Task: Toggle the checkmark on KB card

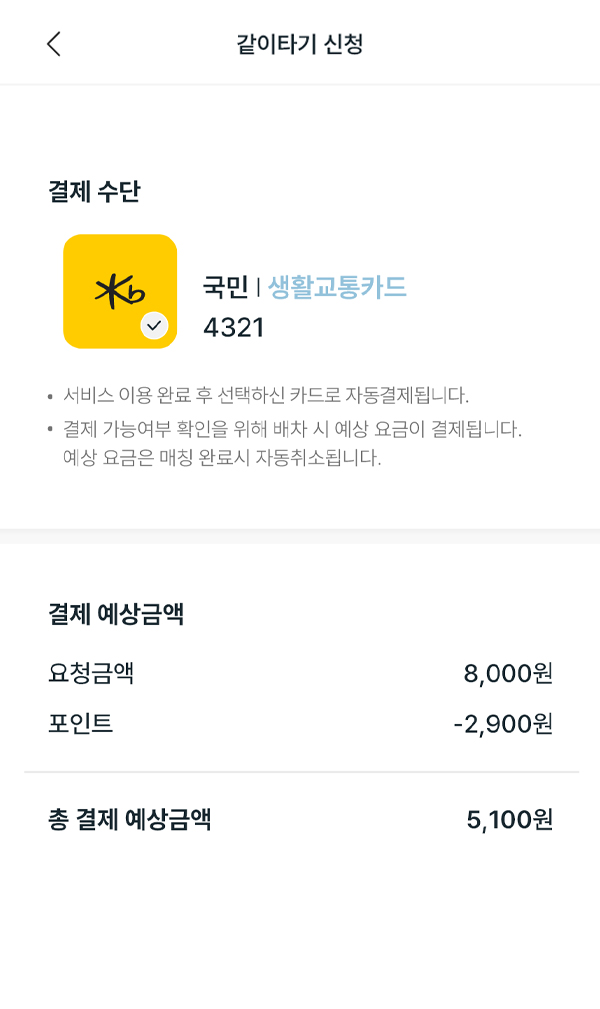Action: point(155,326)
